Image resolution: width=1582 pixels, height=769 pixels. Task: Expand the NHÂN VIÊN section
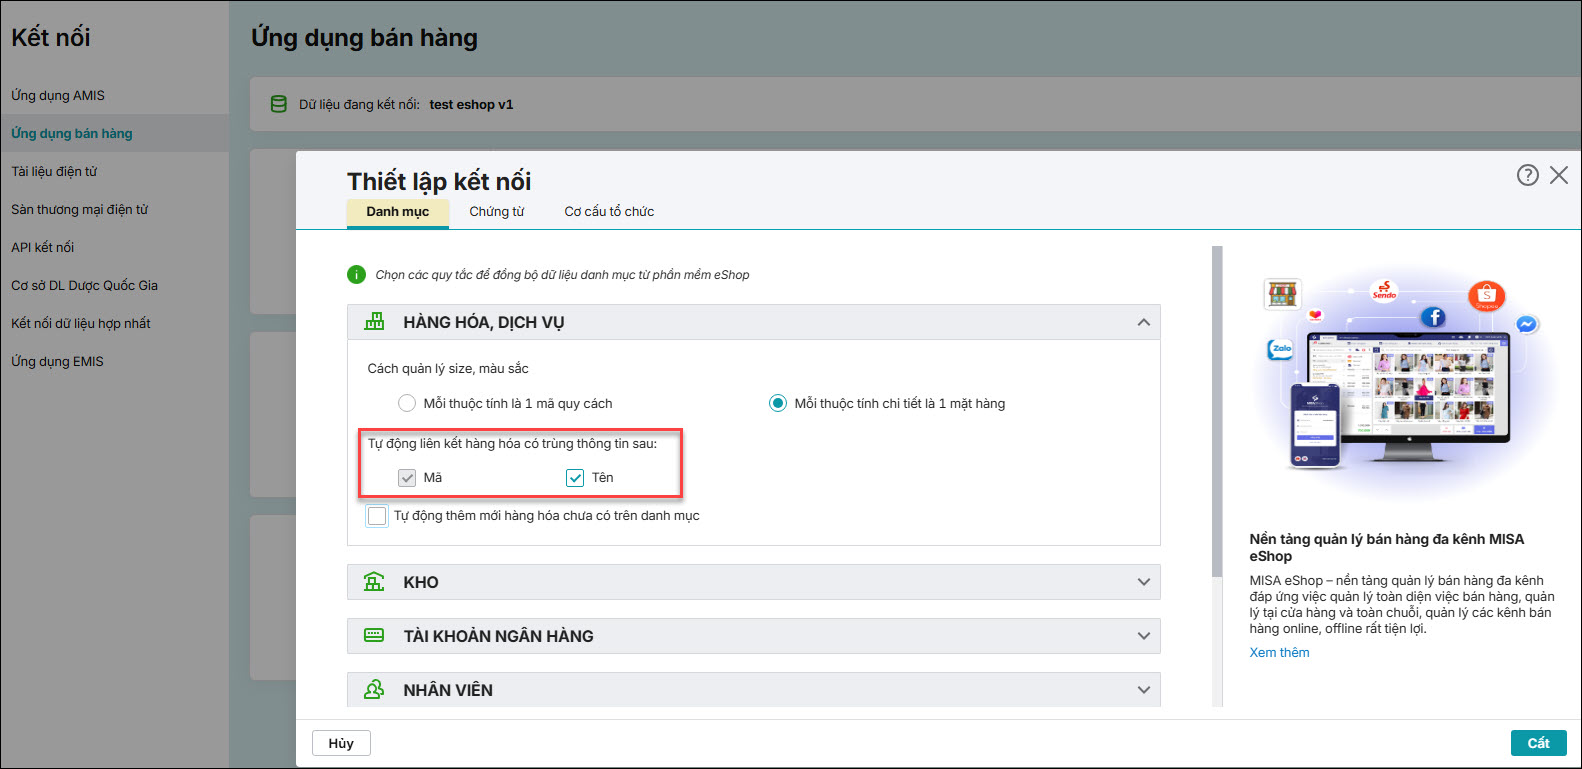[1144, 690]
